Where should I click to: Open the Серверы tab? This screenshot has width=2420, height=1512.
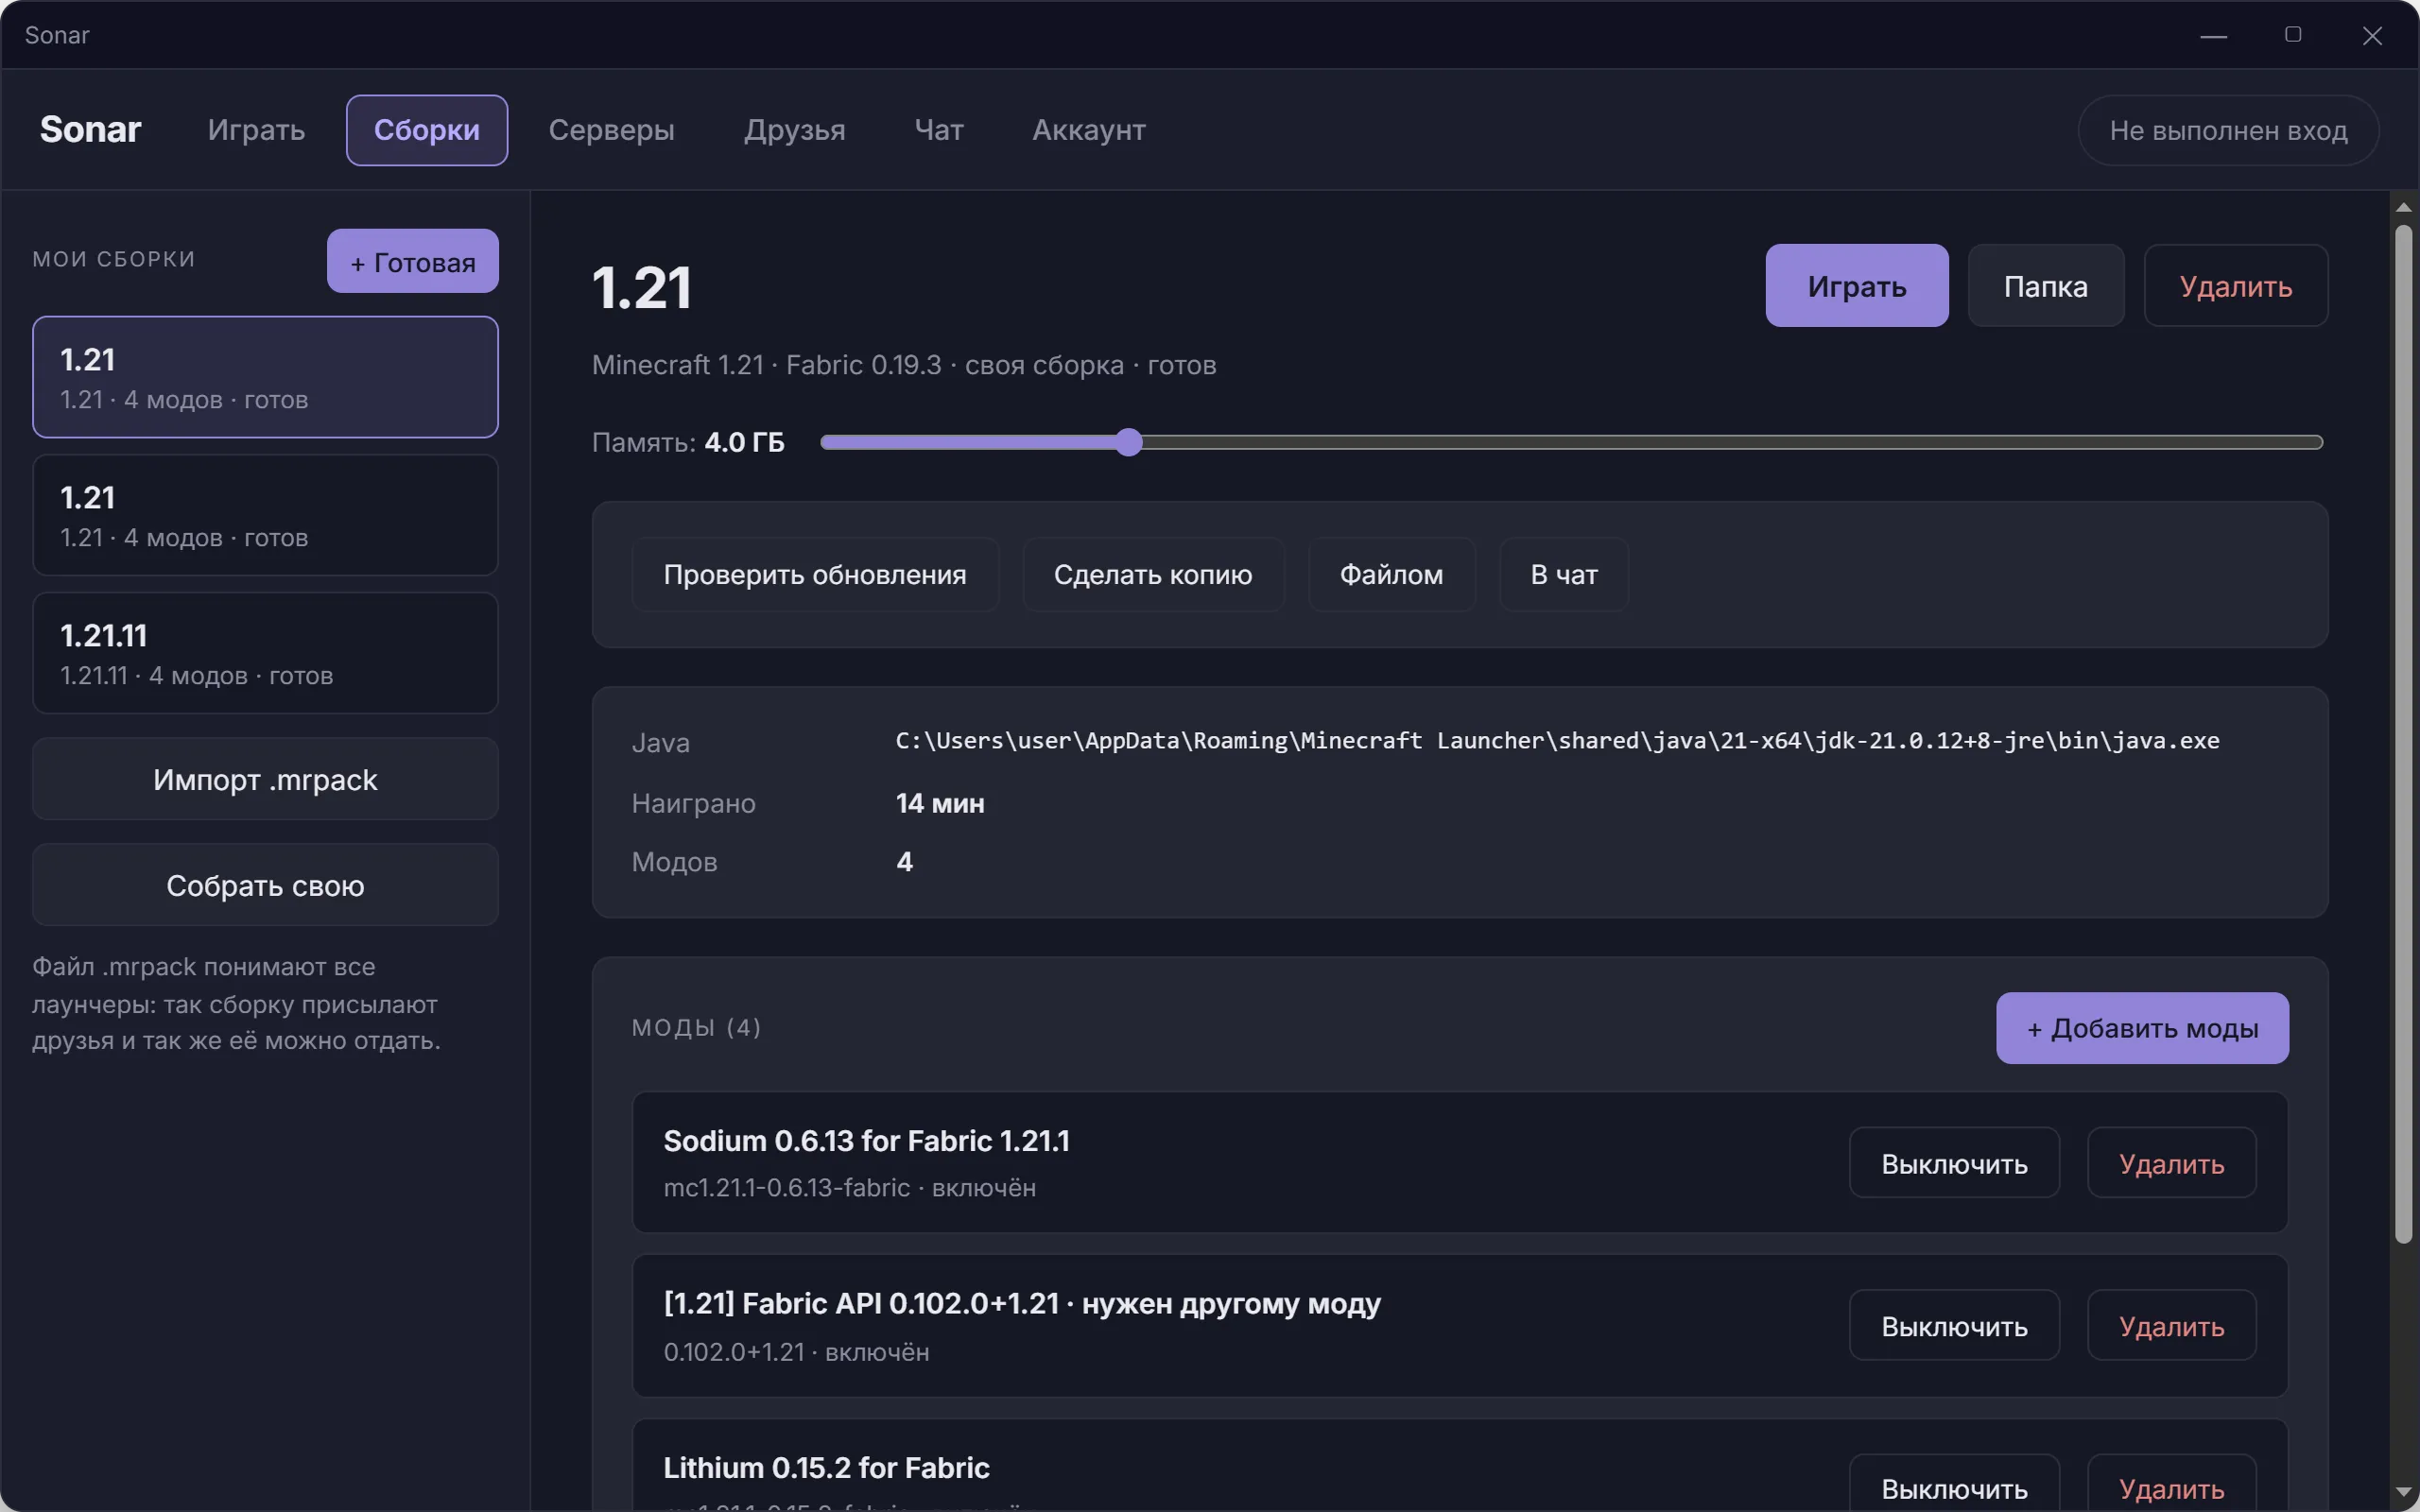pos(611,130)
